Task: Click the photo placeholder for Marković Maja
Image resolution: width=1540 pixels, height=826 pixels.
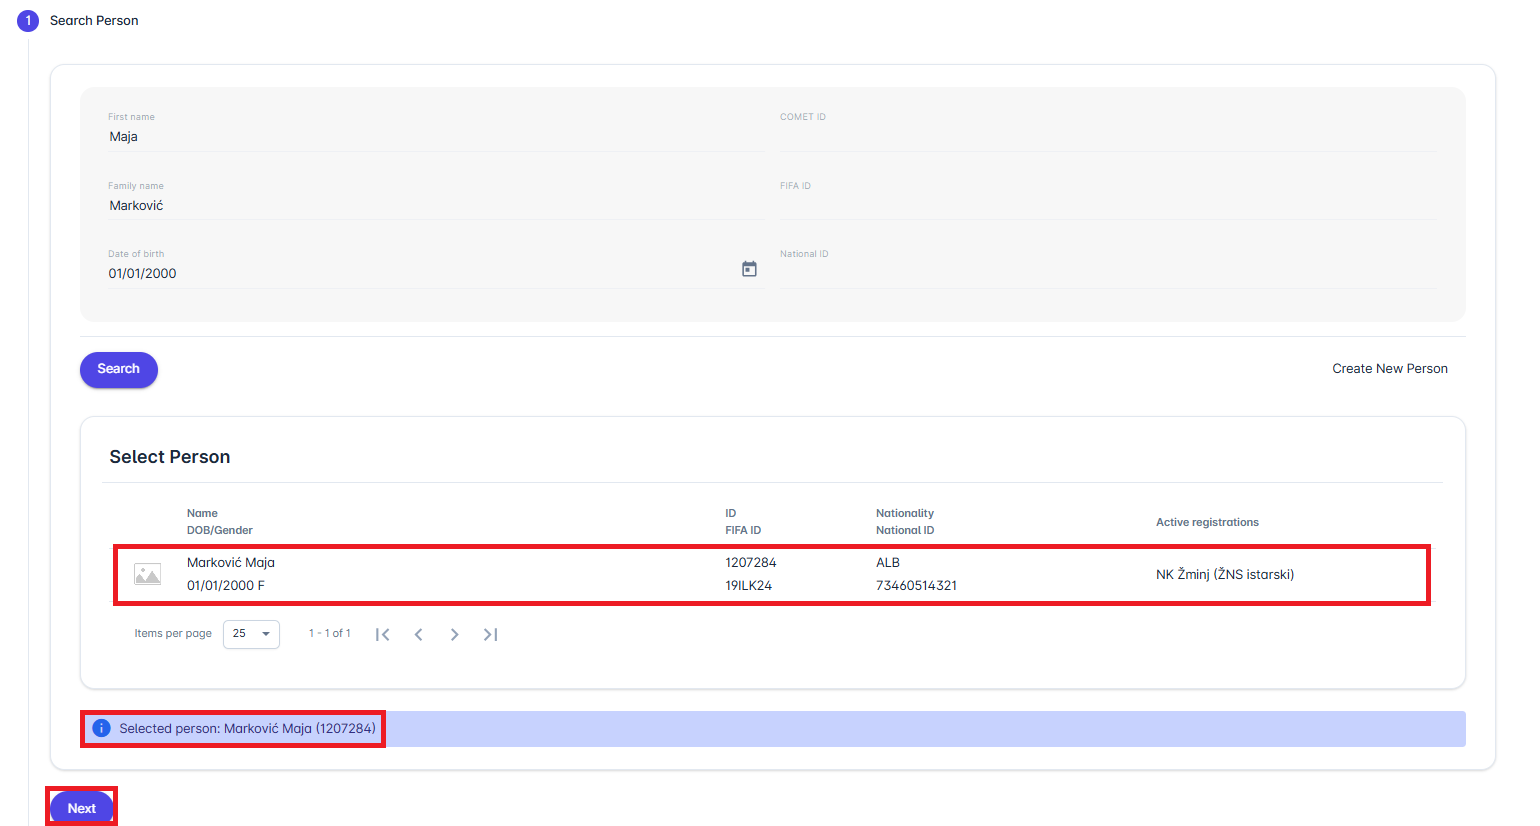Action: click(148, 574)
